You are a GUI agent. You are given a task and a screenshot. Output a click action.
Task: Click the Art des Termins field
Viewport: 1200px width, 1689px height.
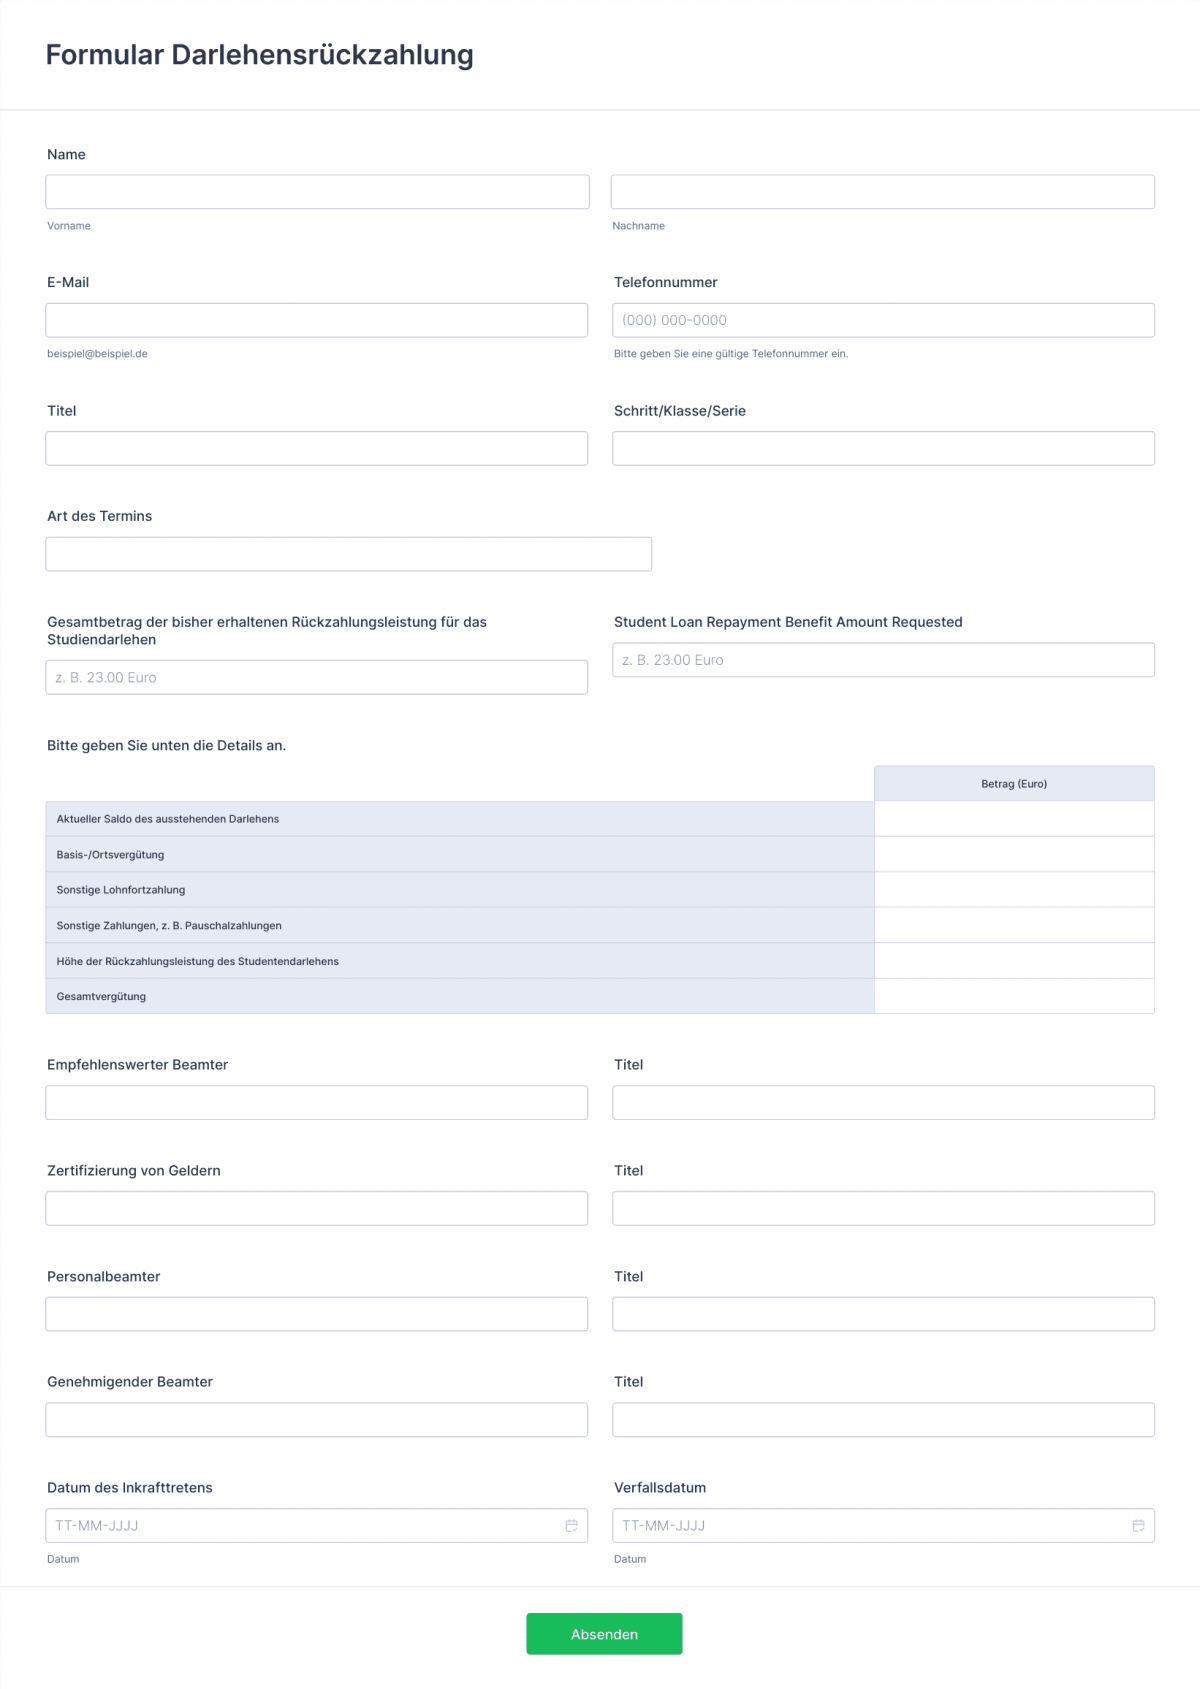click(348, 553)
